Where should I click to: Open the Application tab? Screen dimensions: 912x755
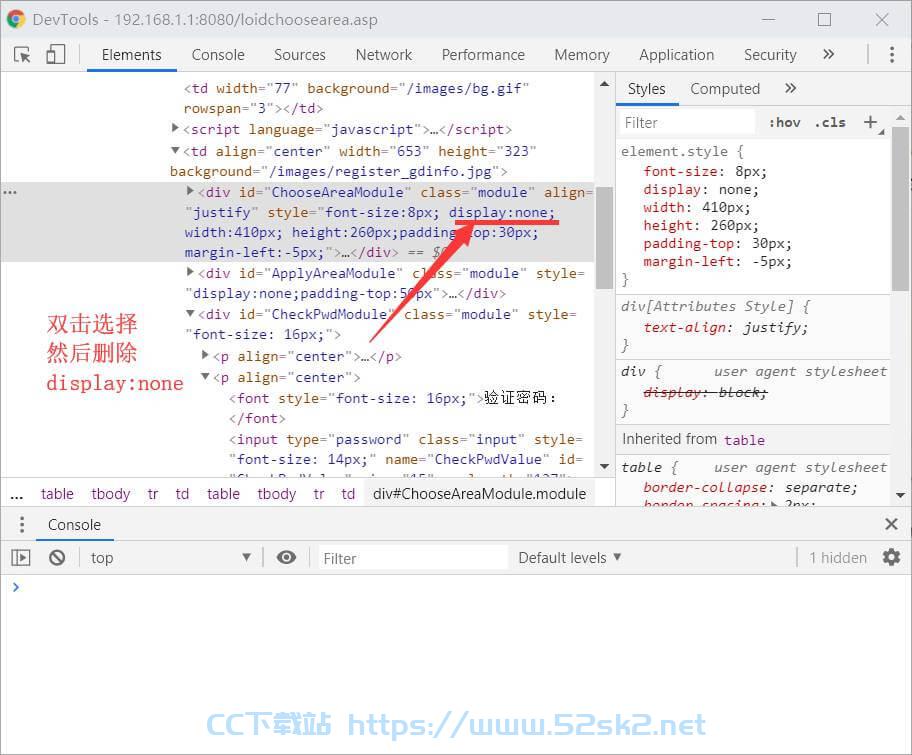coord(676,55)
